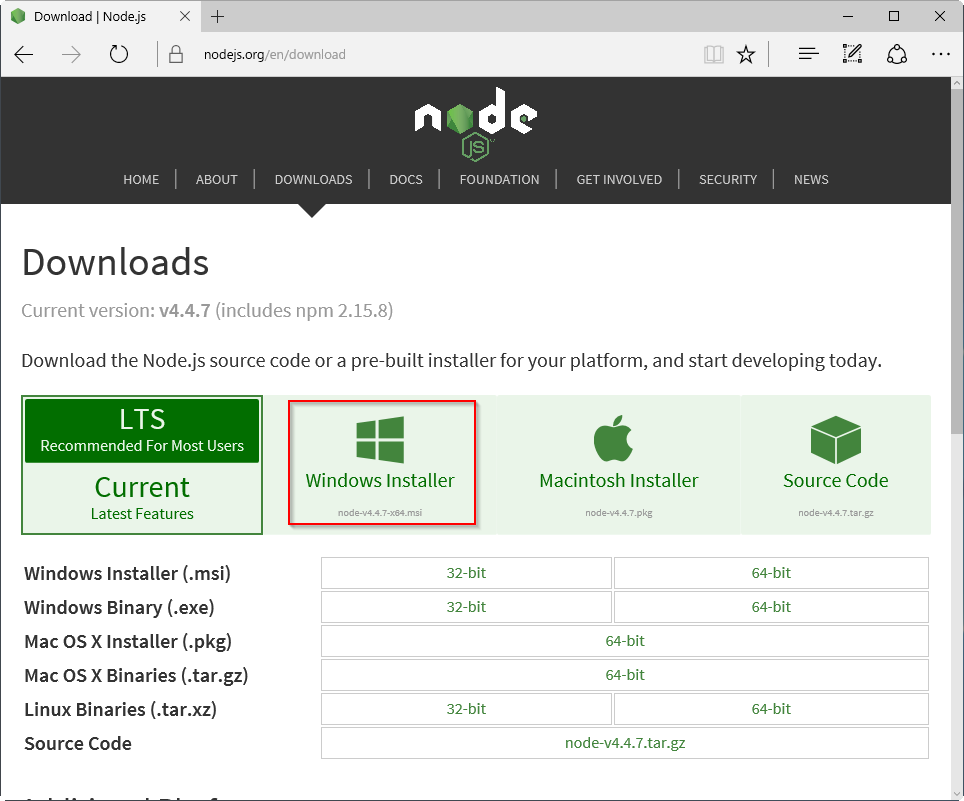The width and height of the screenshot is (964, 801).
Task: Click the lock icon in the address bar
Action: coord(176,55)
